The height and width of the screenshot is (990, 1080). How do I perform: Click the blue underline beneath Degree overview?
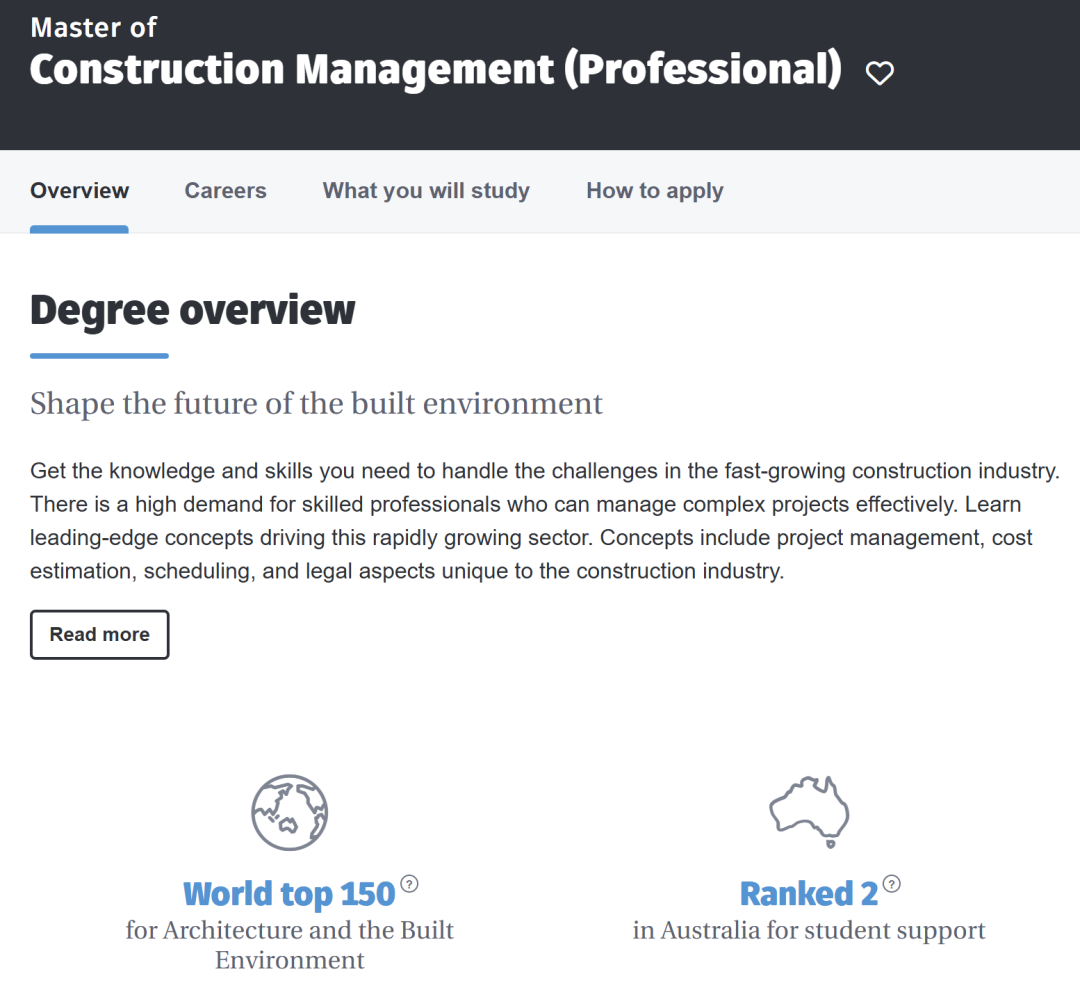tap(99, 355)
